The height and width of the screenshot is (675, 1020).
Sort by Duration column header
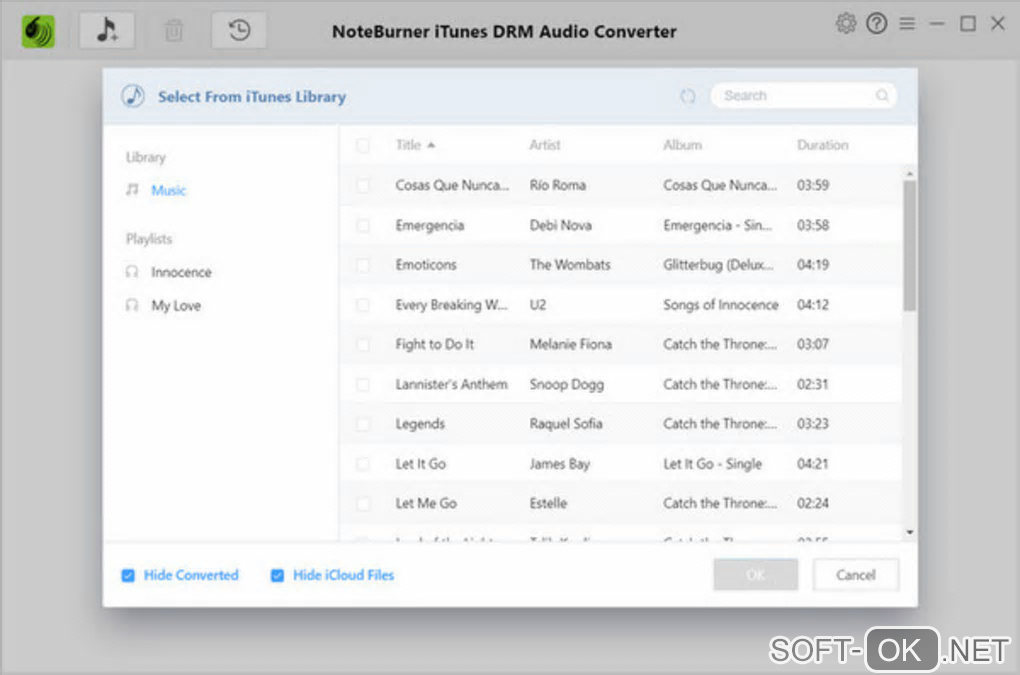(x=822, y=145)
